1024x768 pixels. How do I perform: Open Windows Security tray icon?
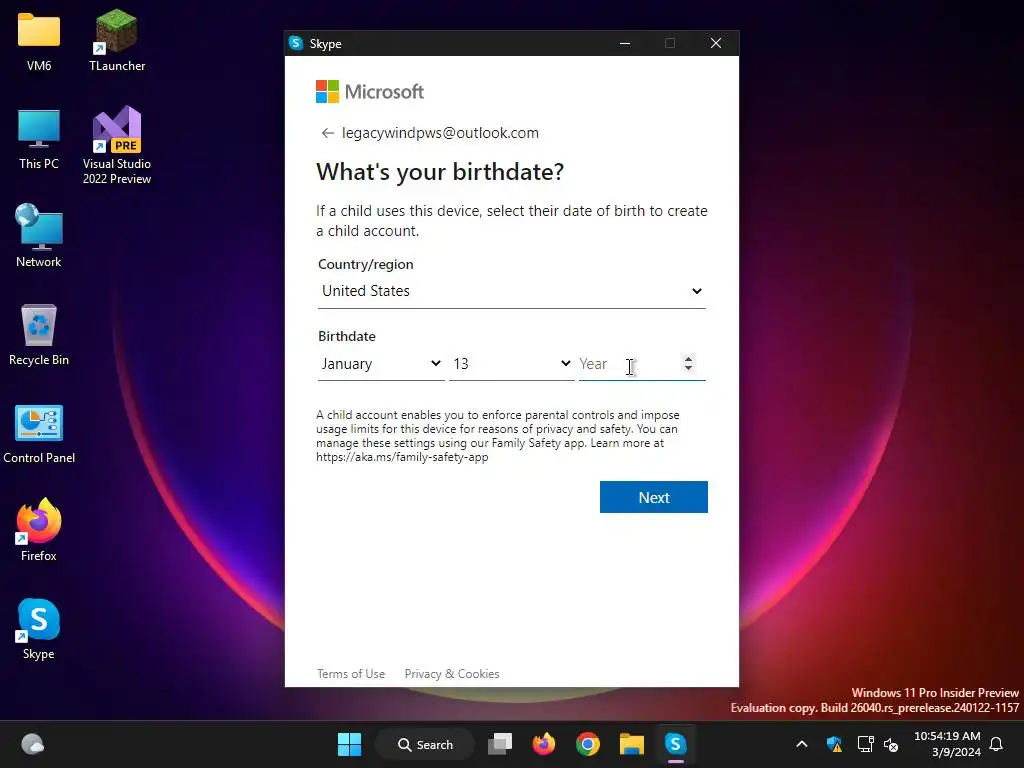coord(834,744)
